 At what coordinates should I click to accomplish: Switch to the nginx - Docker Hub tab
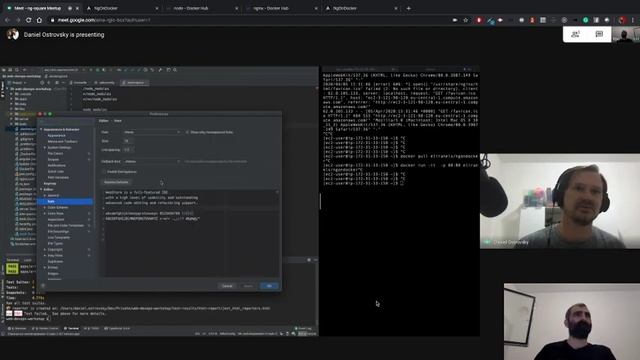click(281, 8)
